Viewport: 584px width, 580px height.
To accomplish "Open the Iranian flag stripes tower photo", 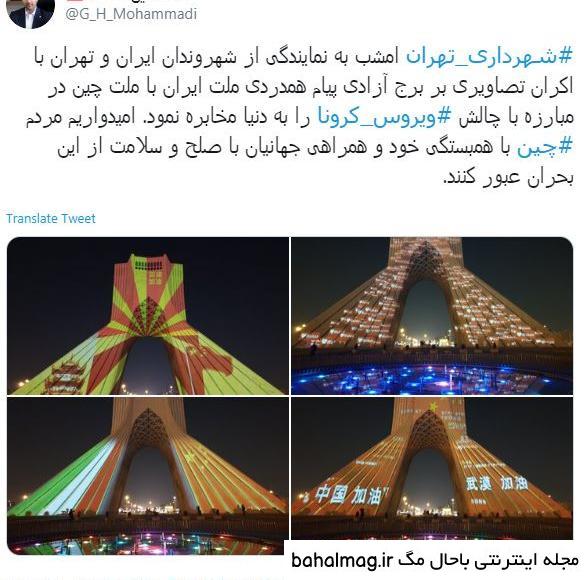I will 148,476.
